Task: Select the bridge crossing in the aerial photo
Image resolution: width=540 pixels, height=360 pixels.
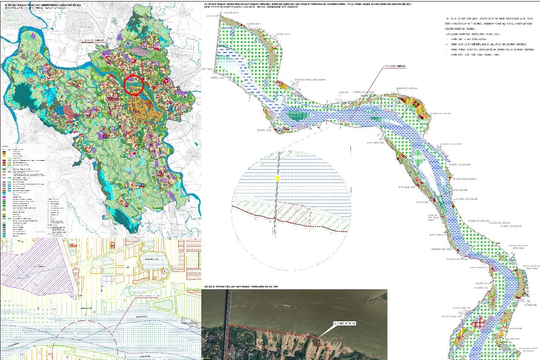Action: tap(227, 325)
